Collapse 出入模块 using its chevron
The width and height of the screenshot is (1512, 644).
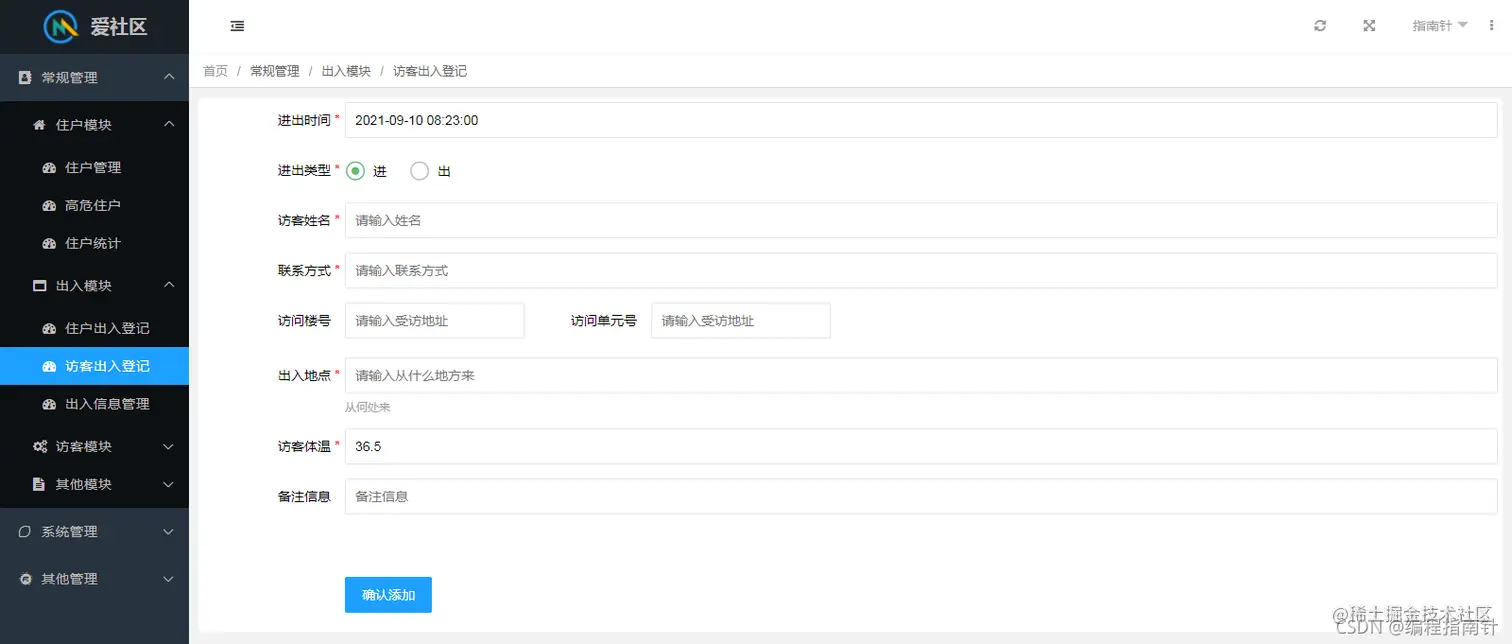tap(169, 285)
